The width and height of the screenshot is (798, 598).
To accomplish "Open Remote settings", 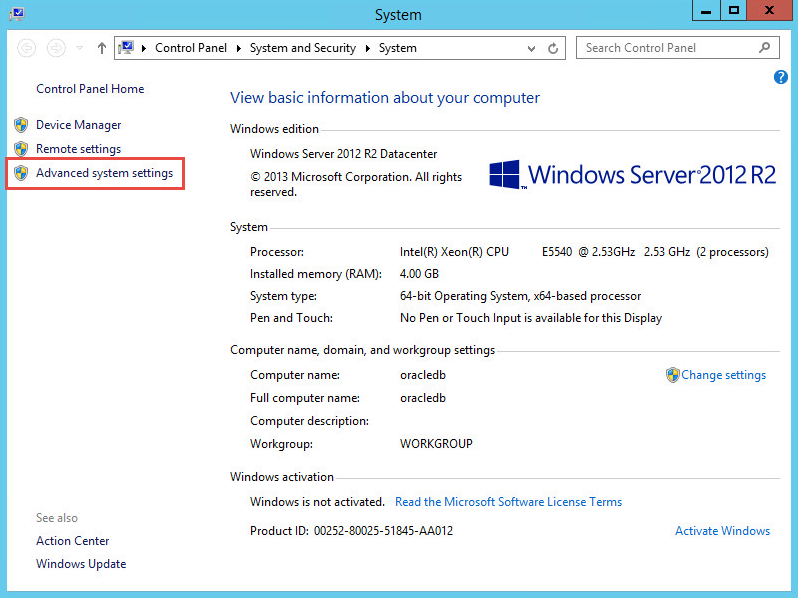I will tap(78, 149).
